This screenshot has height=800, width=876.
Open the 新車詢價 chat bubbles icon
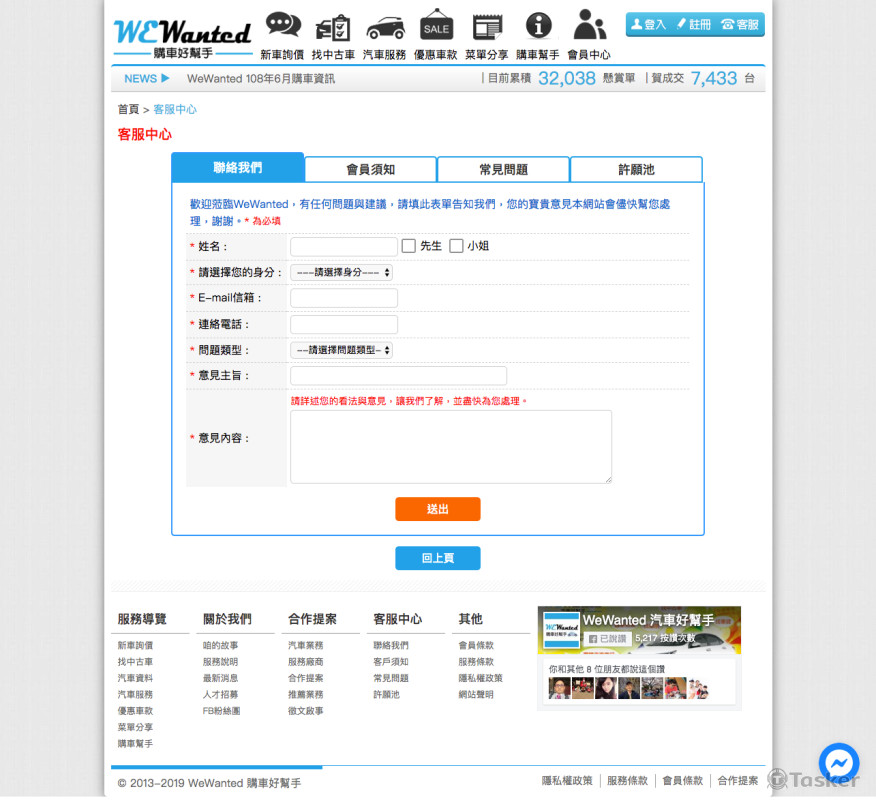coord(282,25)
